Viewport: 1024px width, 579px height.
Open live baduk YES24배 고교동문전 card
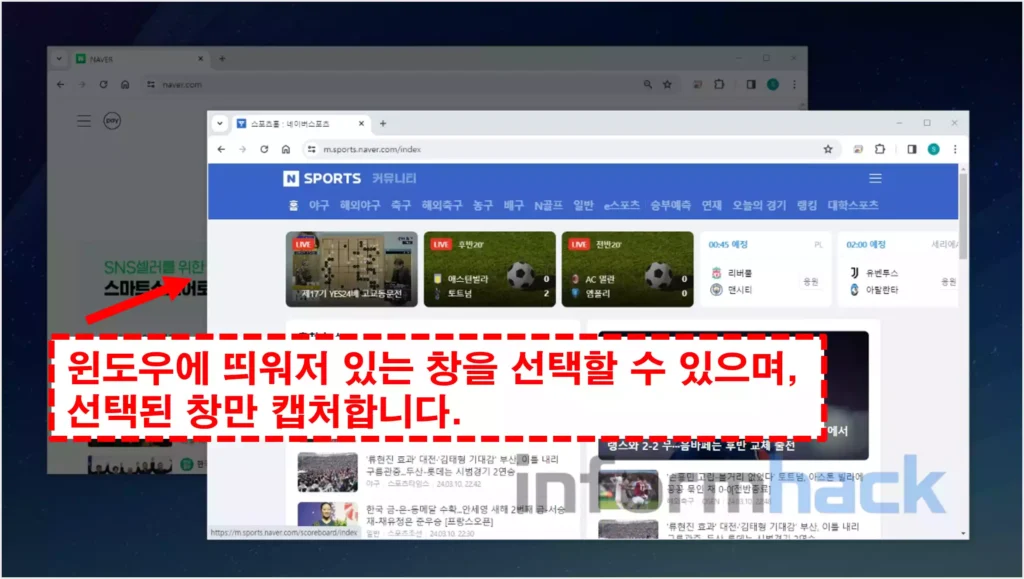351,269
